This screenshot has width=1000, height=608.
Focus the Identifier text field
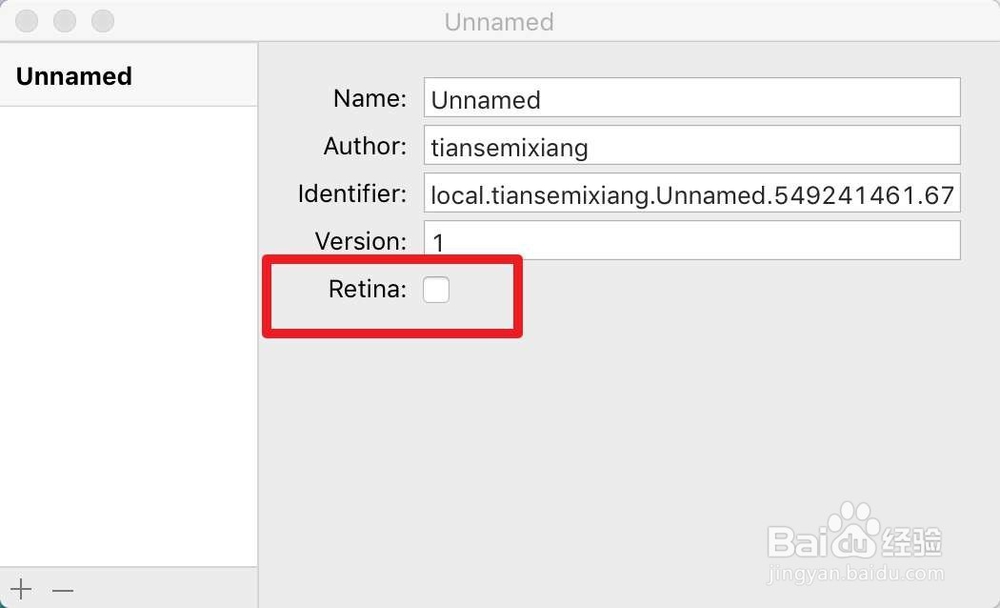692,193
